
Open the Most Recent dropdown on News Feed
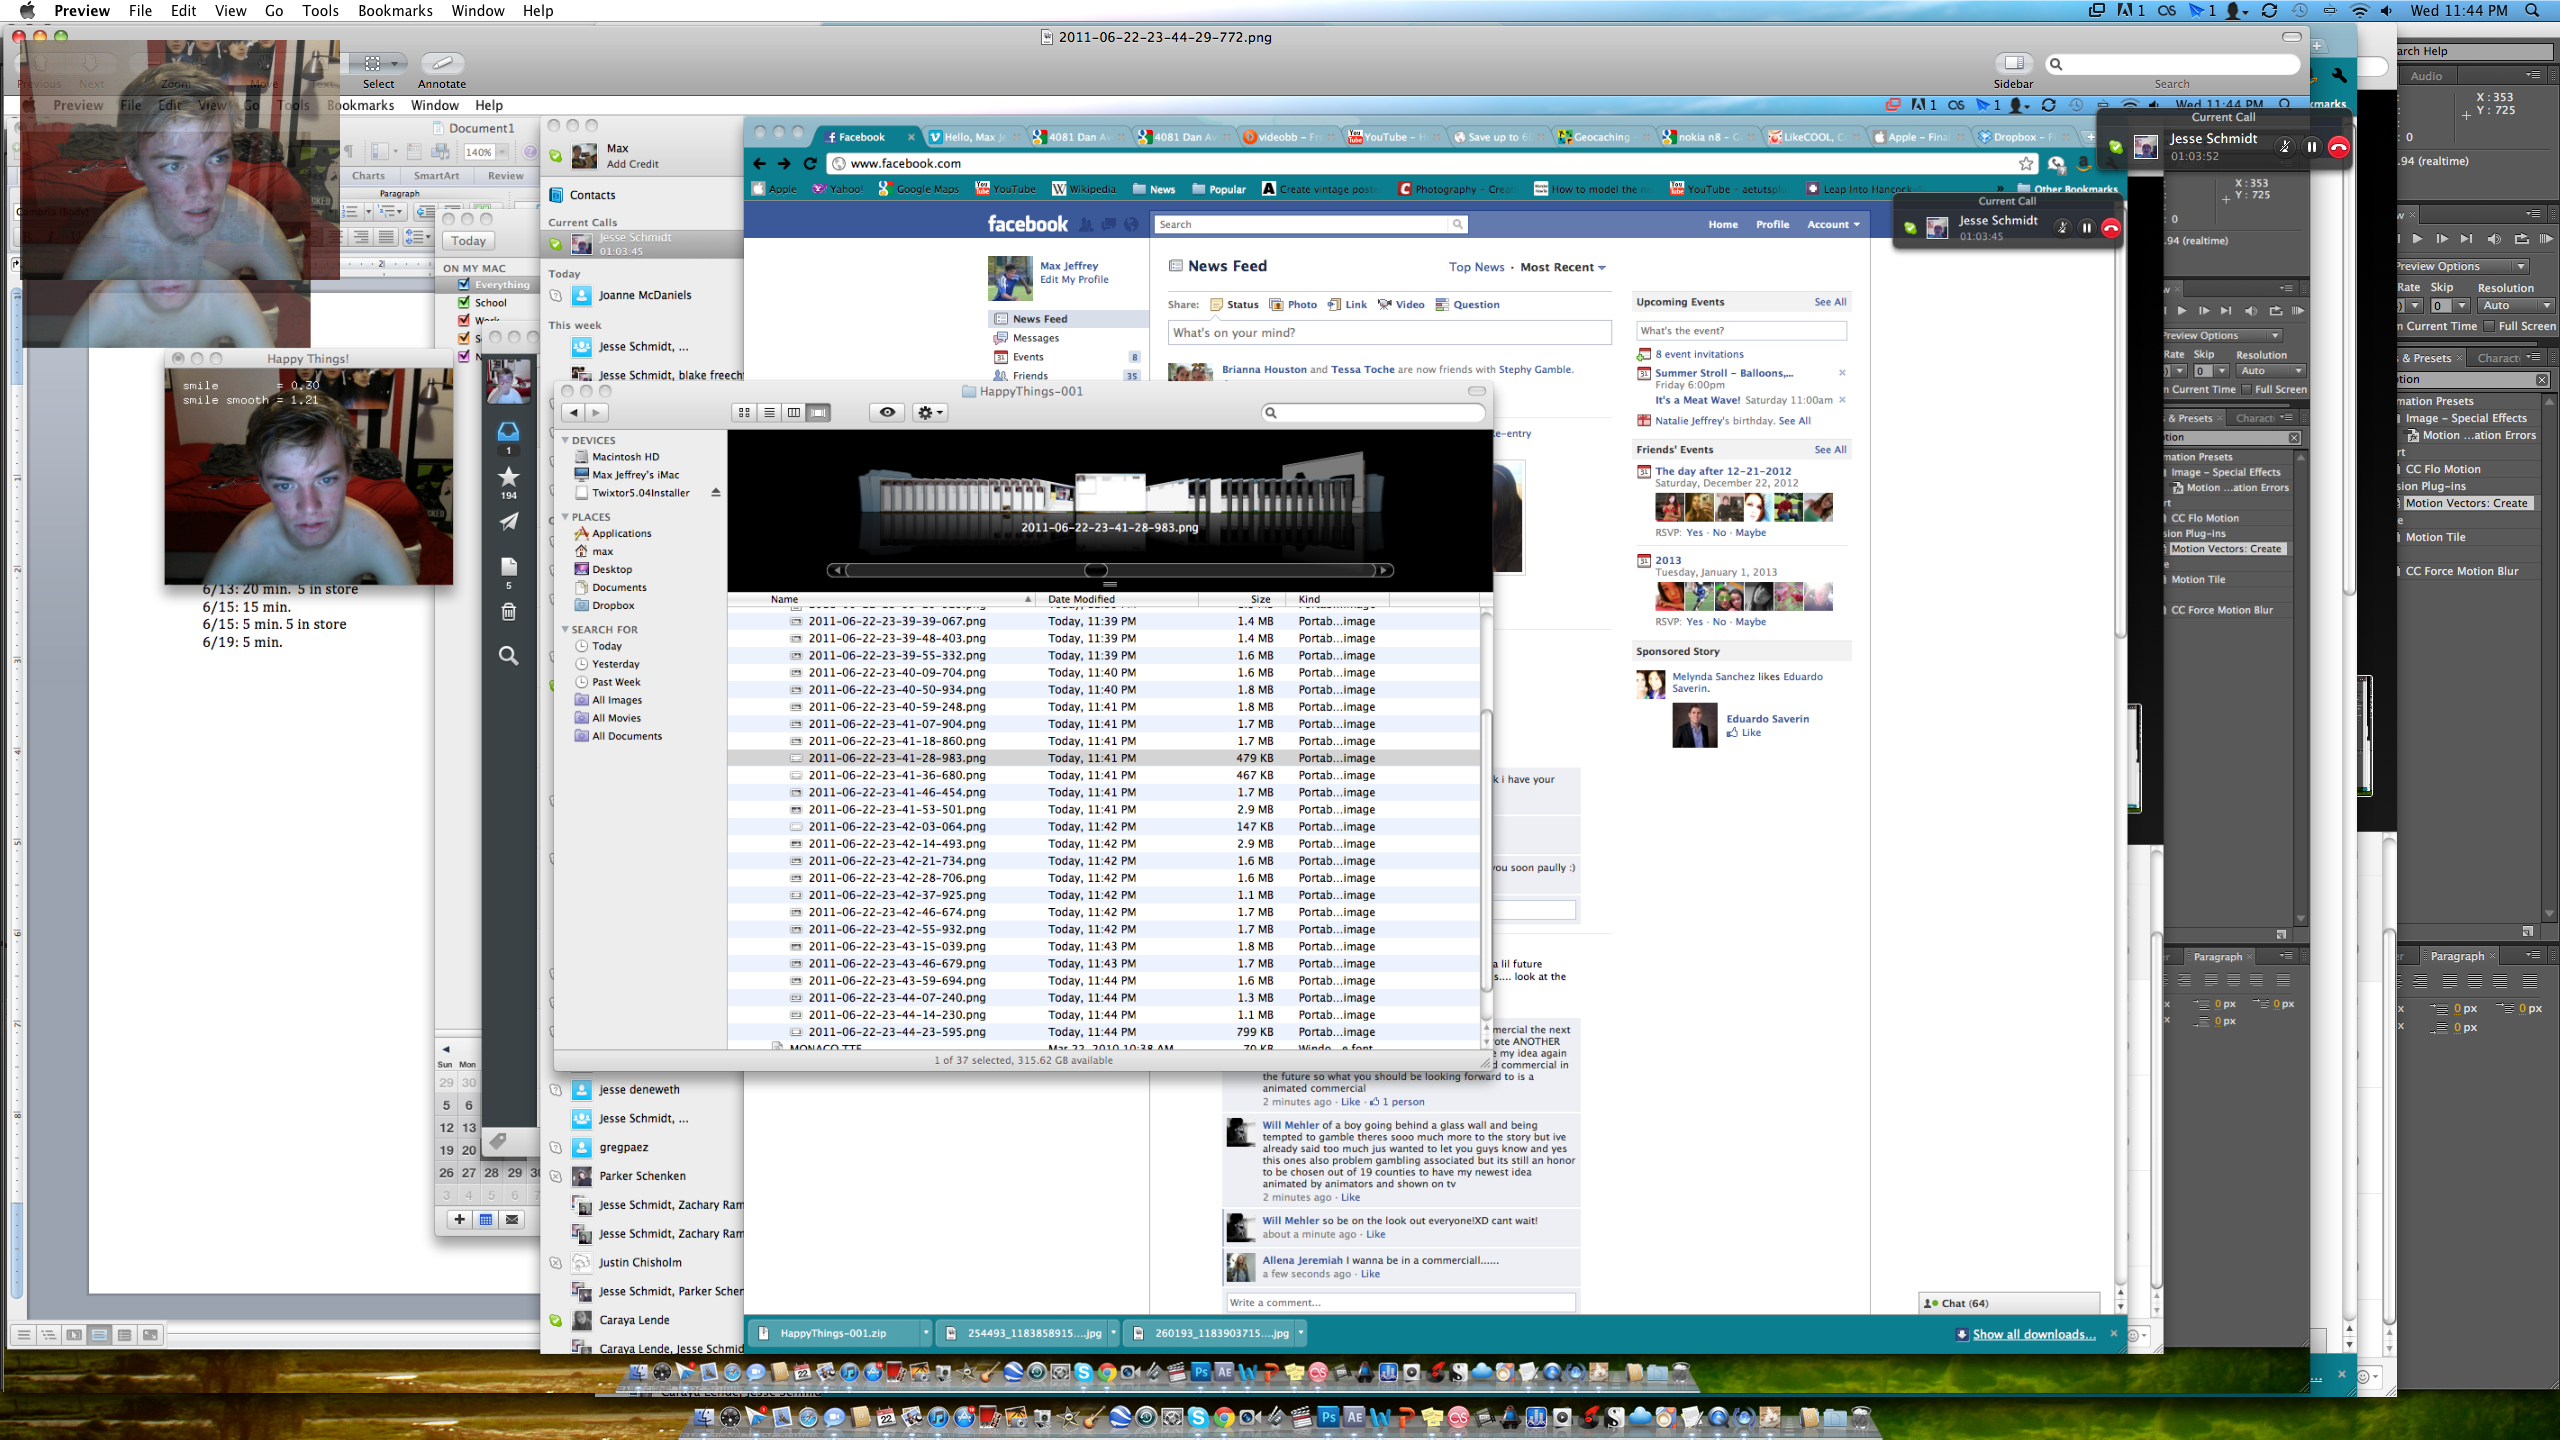pos(1563,267)
